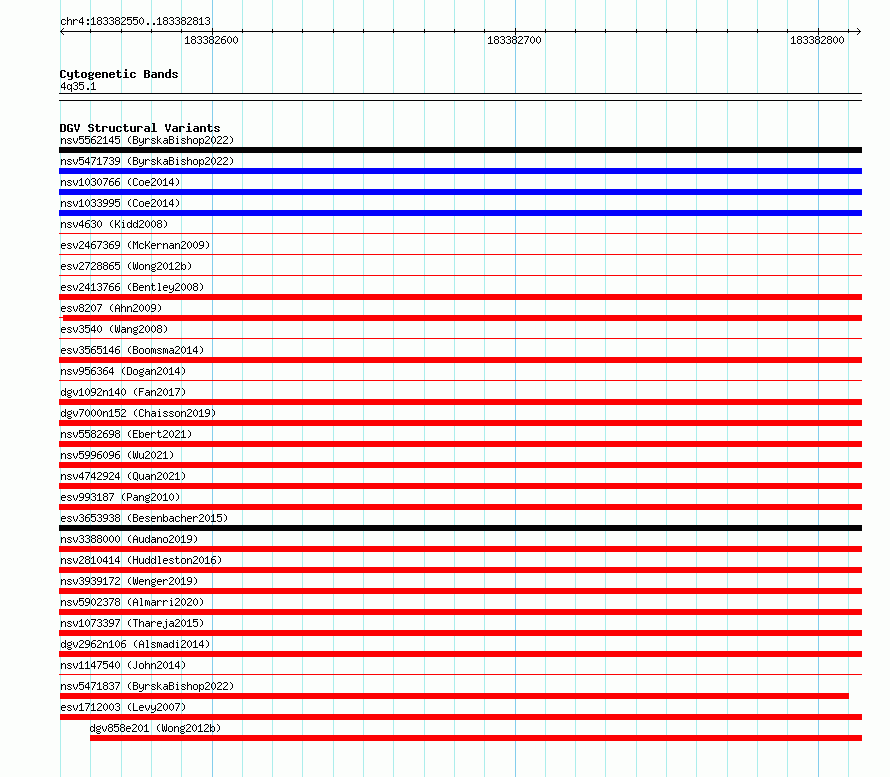
Task: Click the nsv4630 (Kidd2008) label
Action: [x=114, y=224]
